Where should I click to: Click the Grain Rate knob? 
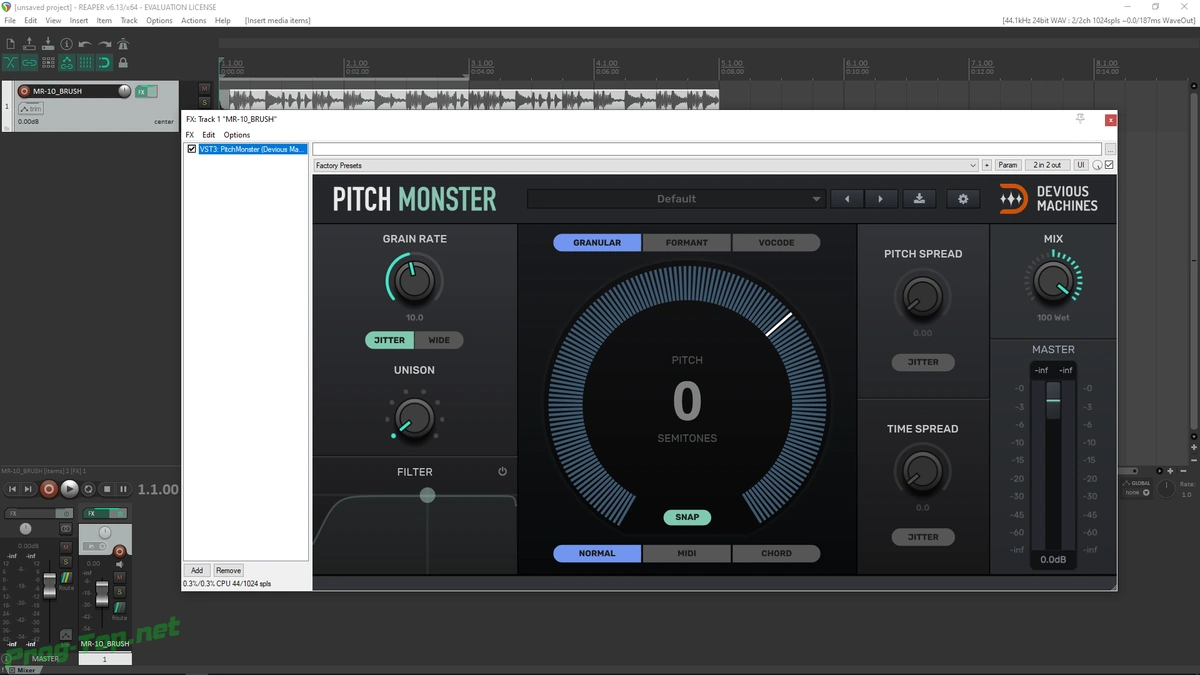[x=414, y=281]
